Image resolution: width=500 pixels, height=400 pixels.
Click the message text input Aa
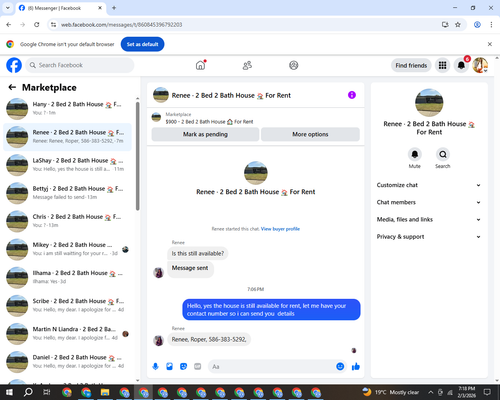[272, 367]
